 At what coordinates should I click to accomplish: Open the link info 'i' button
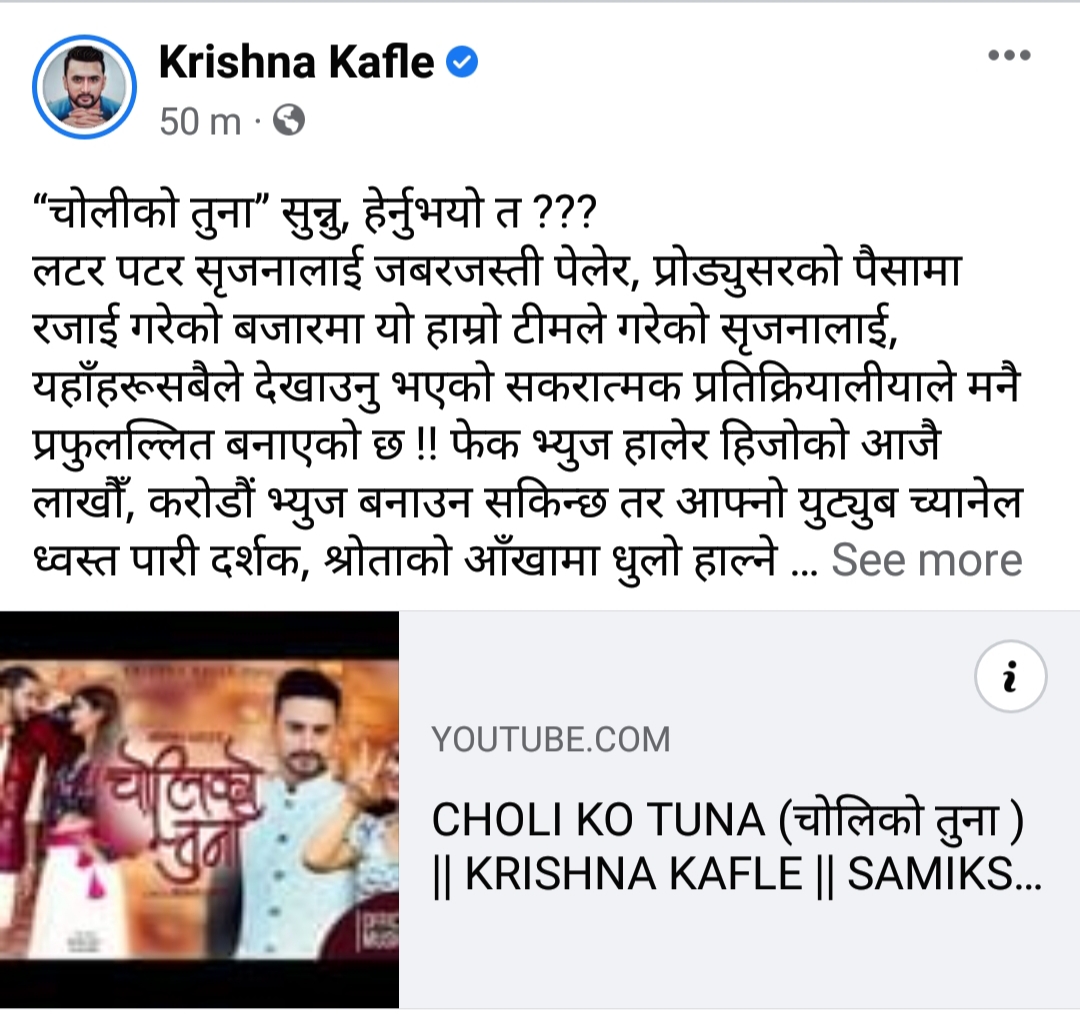click(1010, 676)
